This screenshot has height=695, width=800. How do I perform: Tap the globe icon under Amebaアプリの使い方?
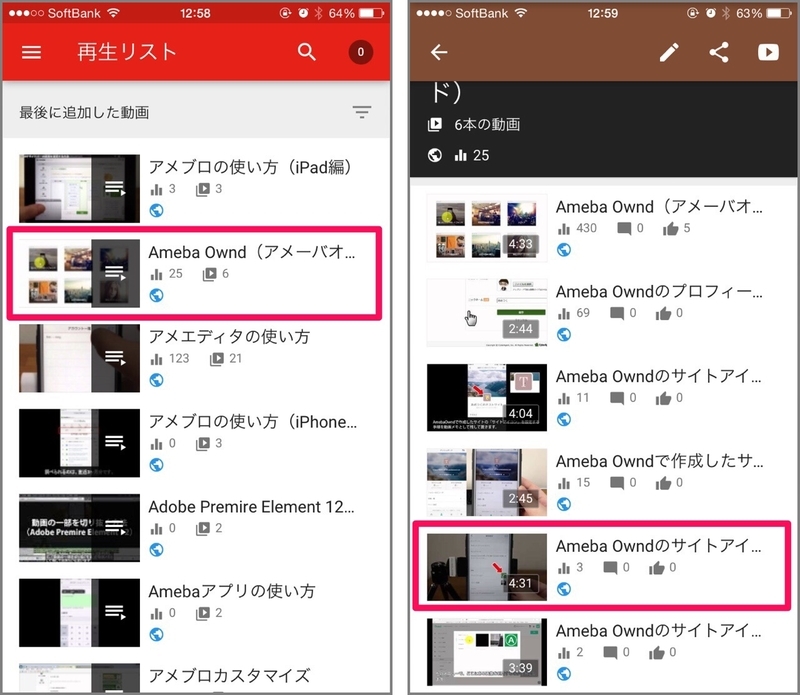(x=157, y=634)
